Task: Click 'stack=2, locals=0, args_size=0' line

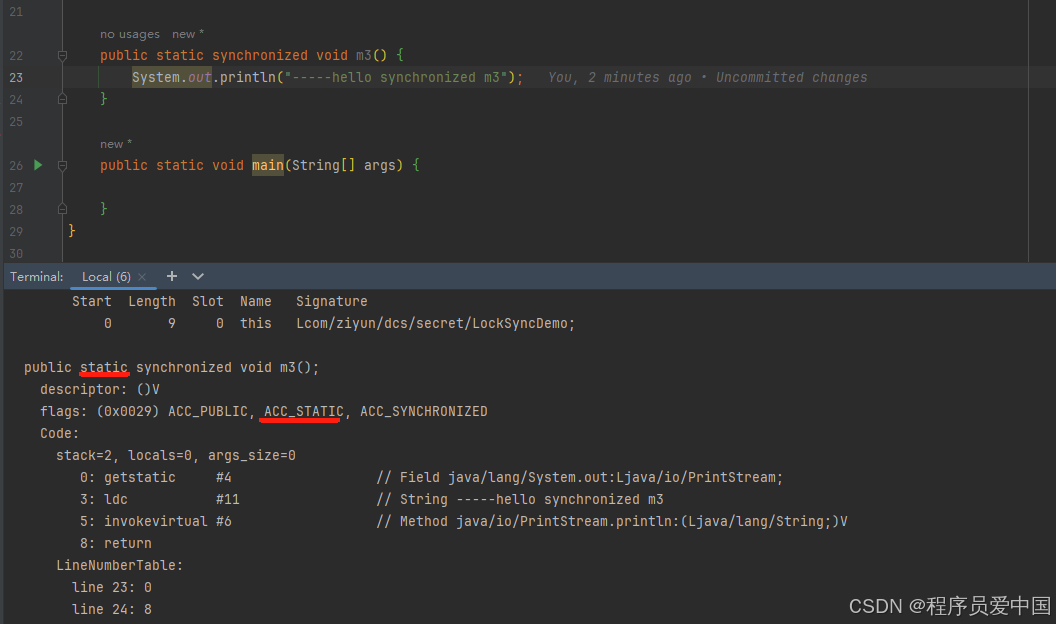Action: (176, 456)
